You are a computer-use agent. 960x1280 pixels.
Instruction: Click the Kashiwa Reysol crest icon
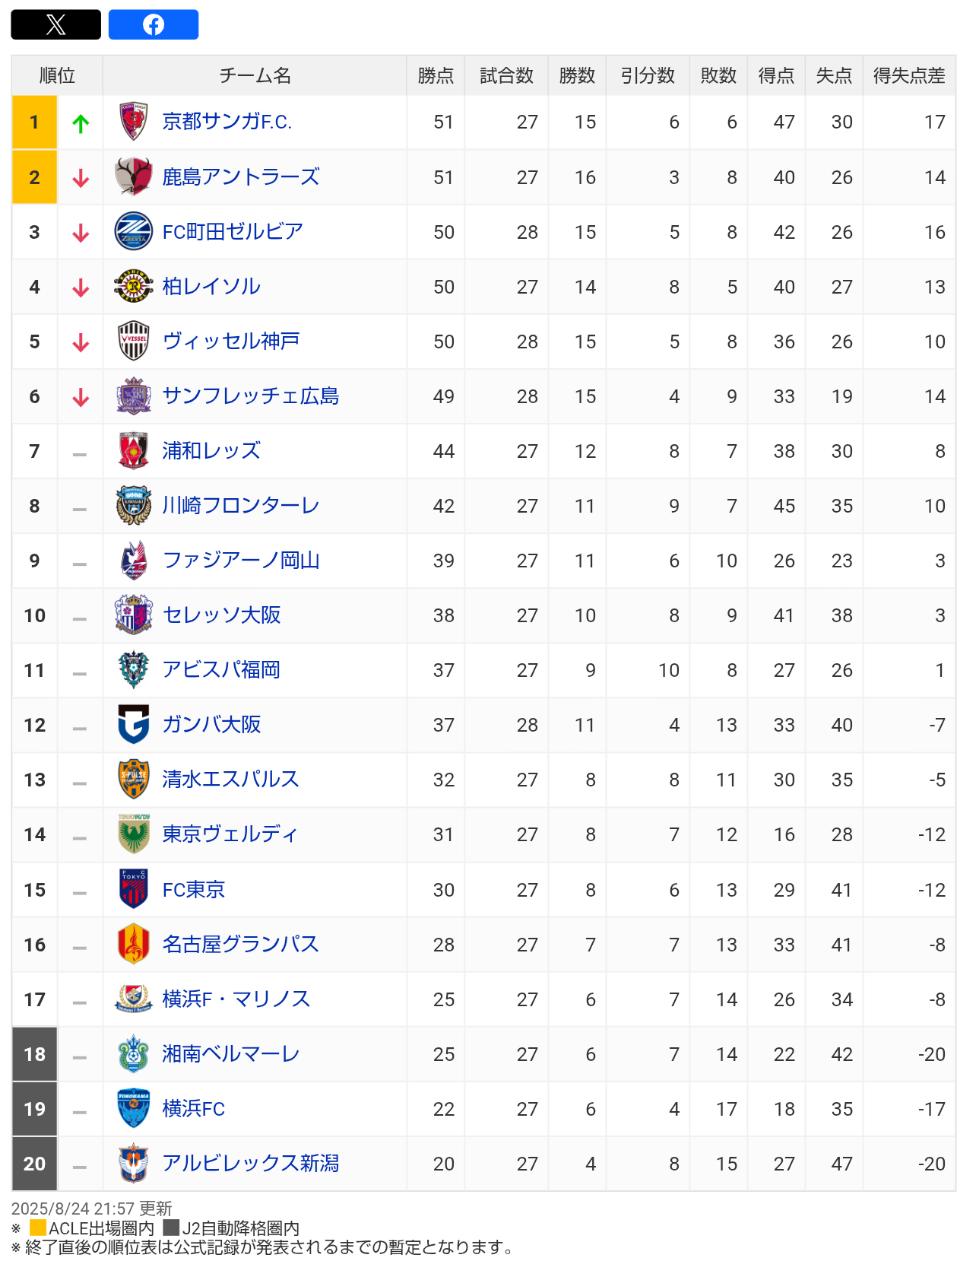tap(133, 287)
